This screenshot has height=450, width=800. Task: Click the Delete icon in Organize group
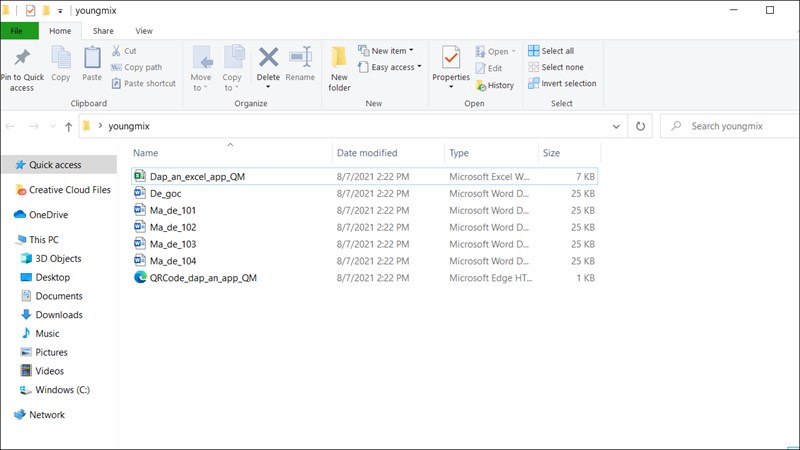268,64
